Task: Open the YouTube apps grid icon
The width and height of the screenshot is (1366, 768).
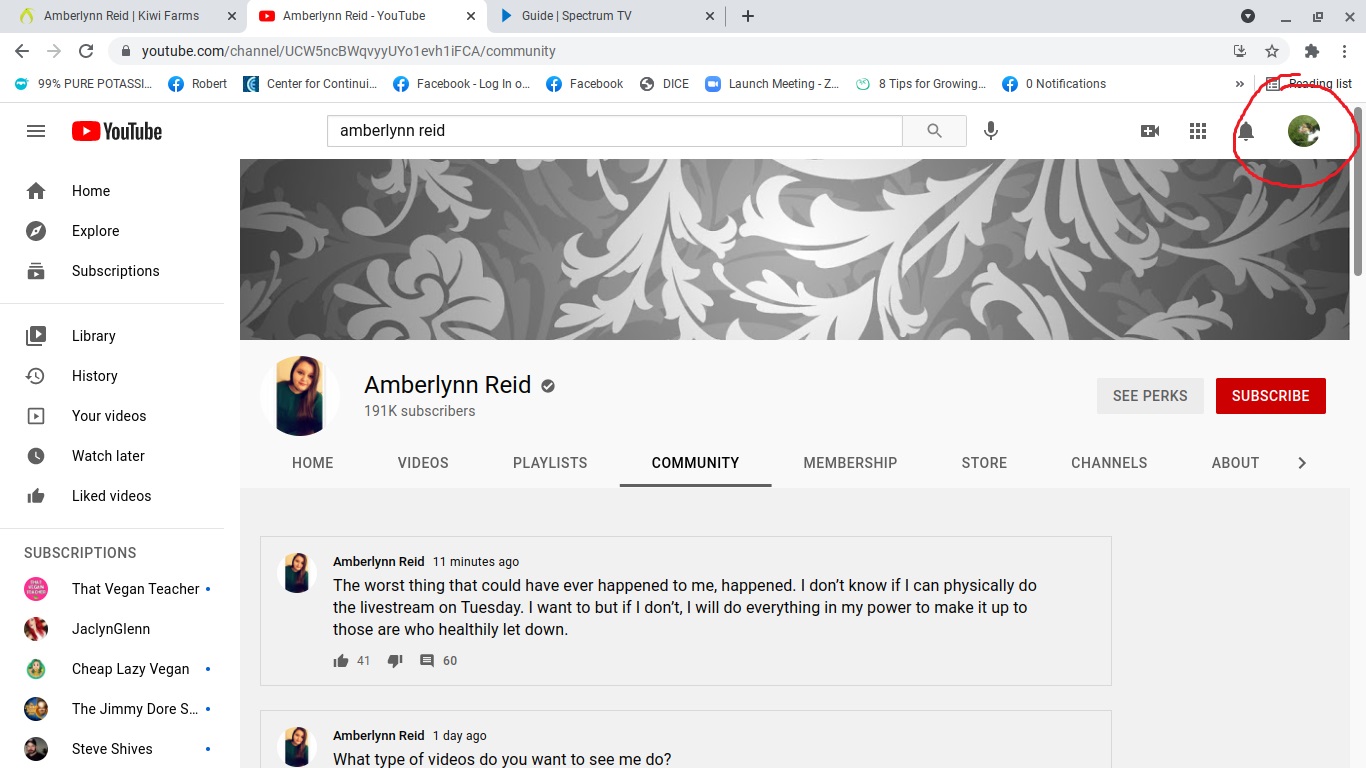Action: tap(1198, 131)
